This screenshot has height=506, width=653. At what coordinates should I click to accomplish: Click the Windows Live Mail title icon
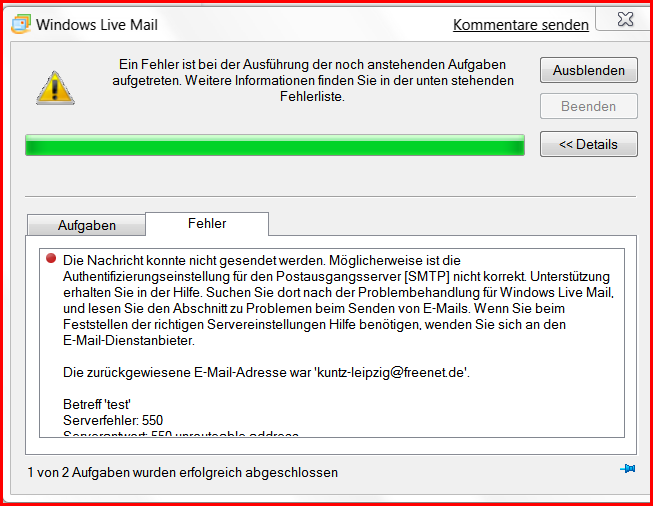pyautogui.click(x=21, y=24)
